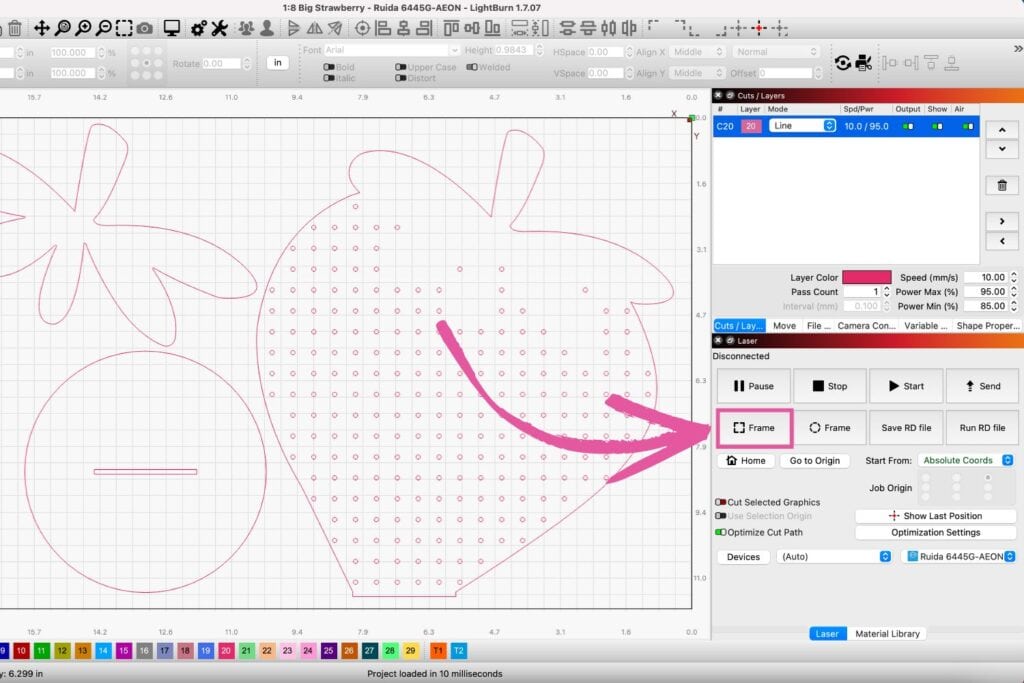Screen dimensions: 1024x683
Task: Toggle the Bold font switch
Action: [329, 67]
